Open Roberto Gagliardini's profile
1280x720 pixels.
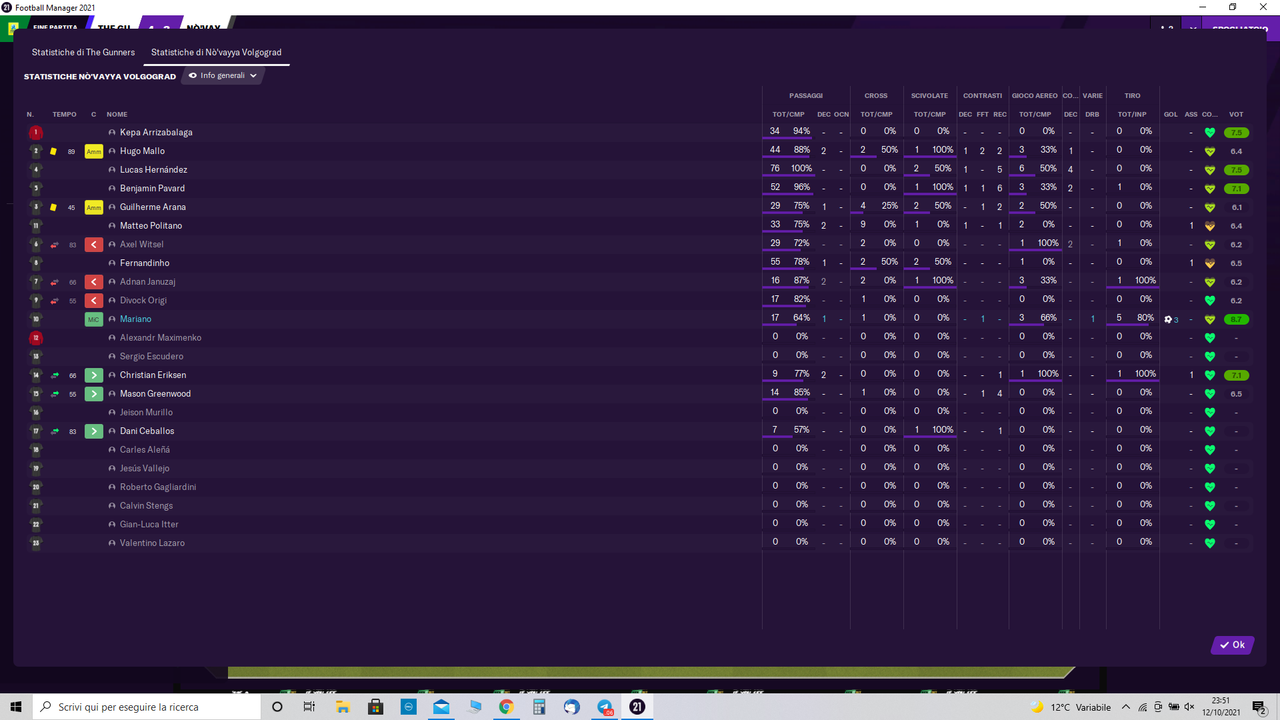tap(158, 487)
